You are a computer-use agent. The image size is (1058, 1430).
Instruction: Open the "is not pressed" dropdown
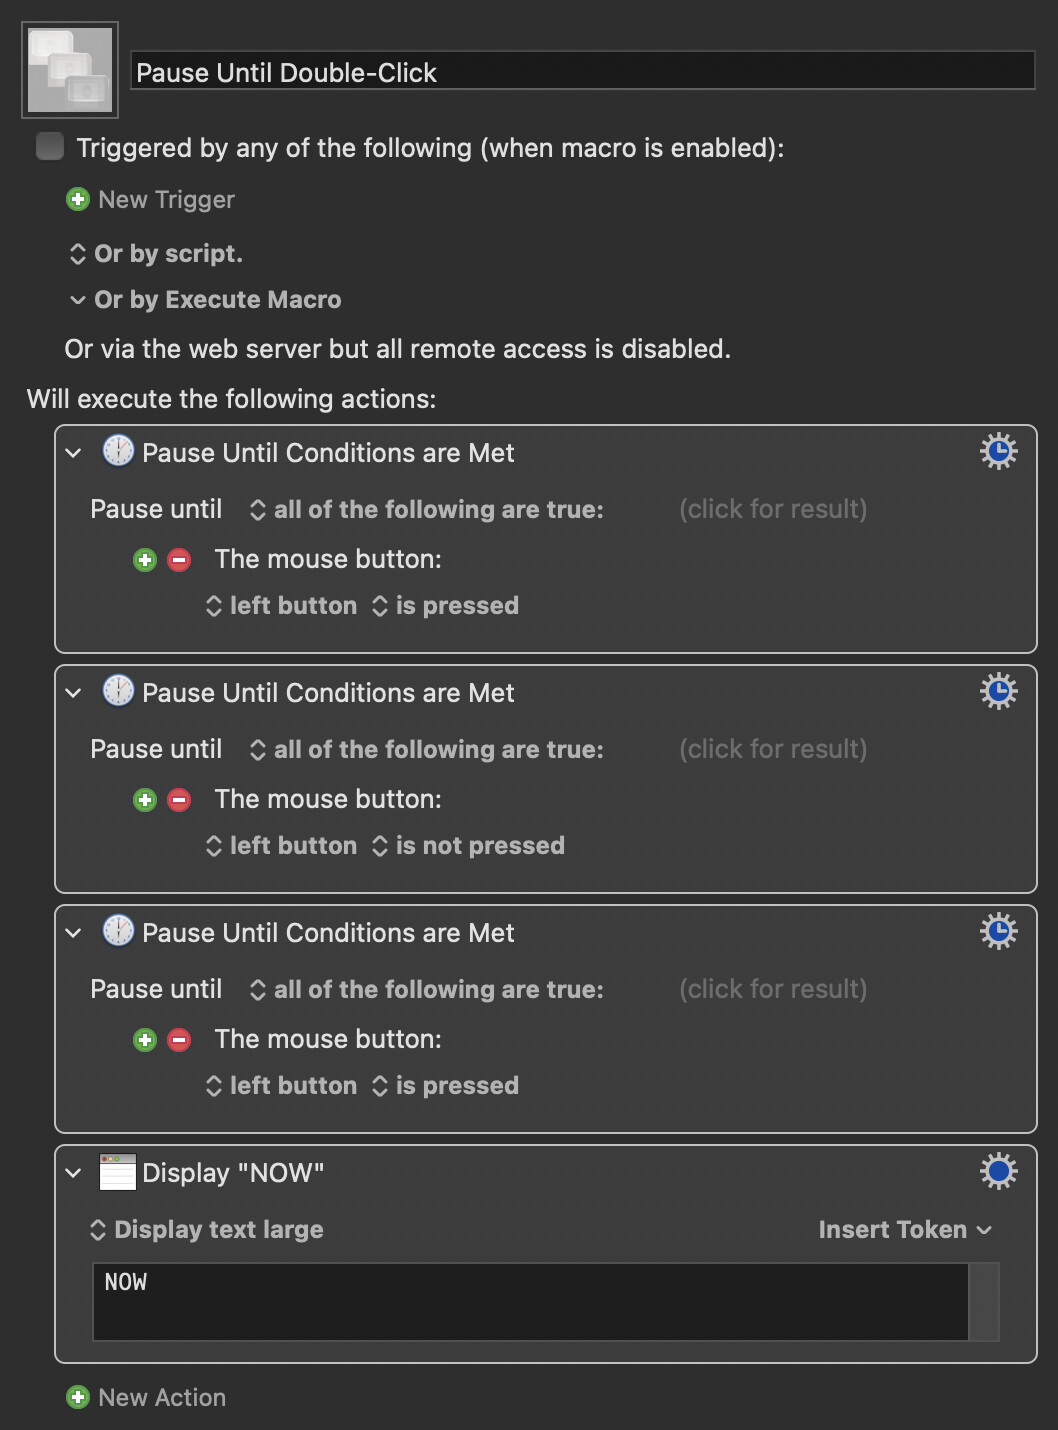click(468, 846)
